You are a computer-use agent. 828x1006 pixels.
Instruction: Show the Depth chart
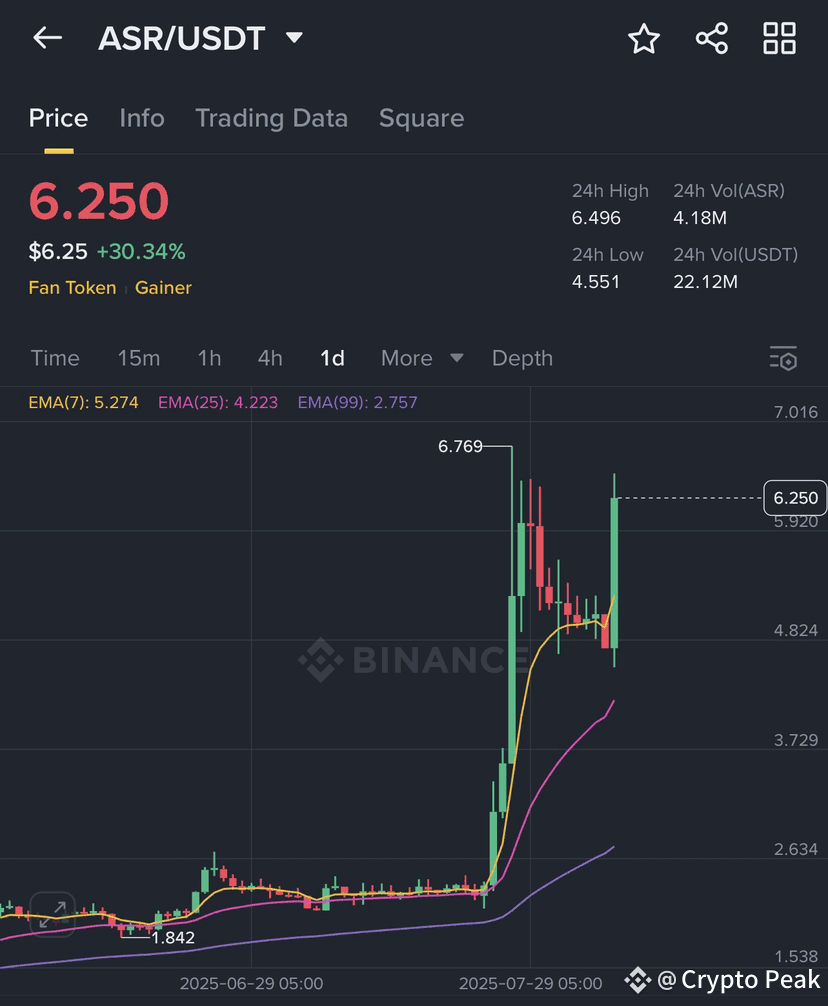pos(522,358)
